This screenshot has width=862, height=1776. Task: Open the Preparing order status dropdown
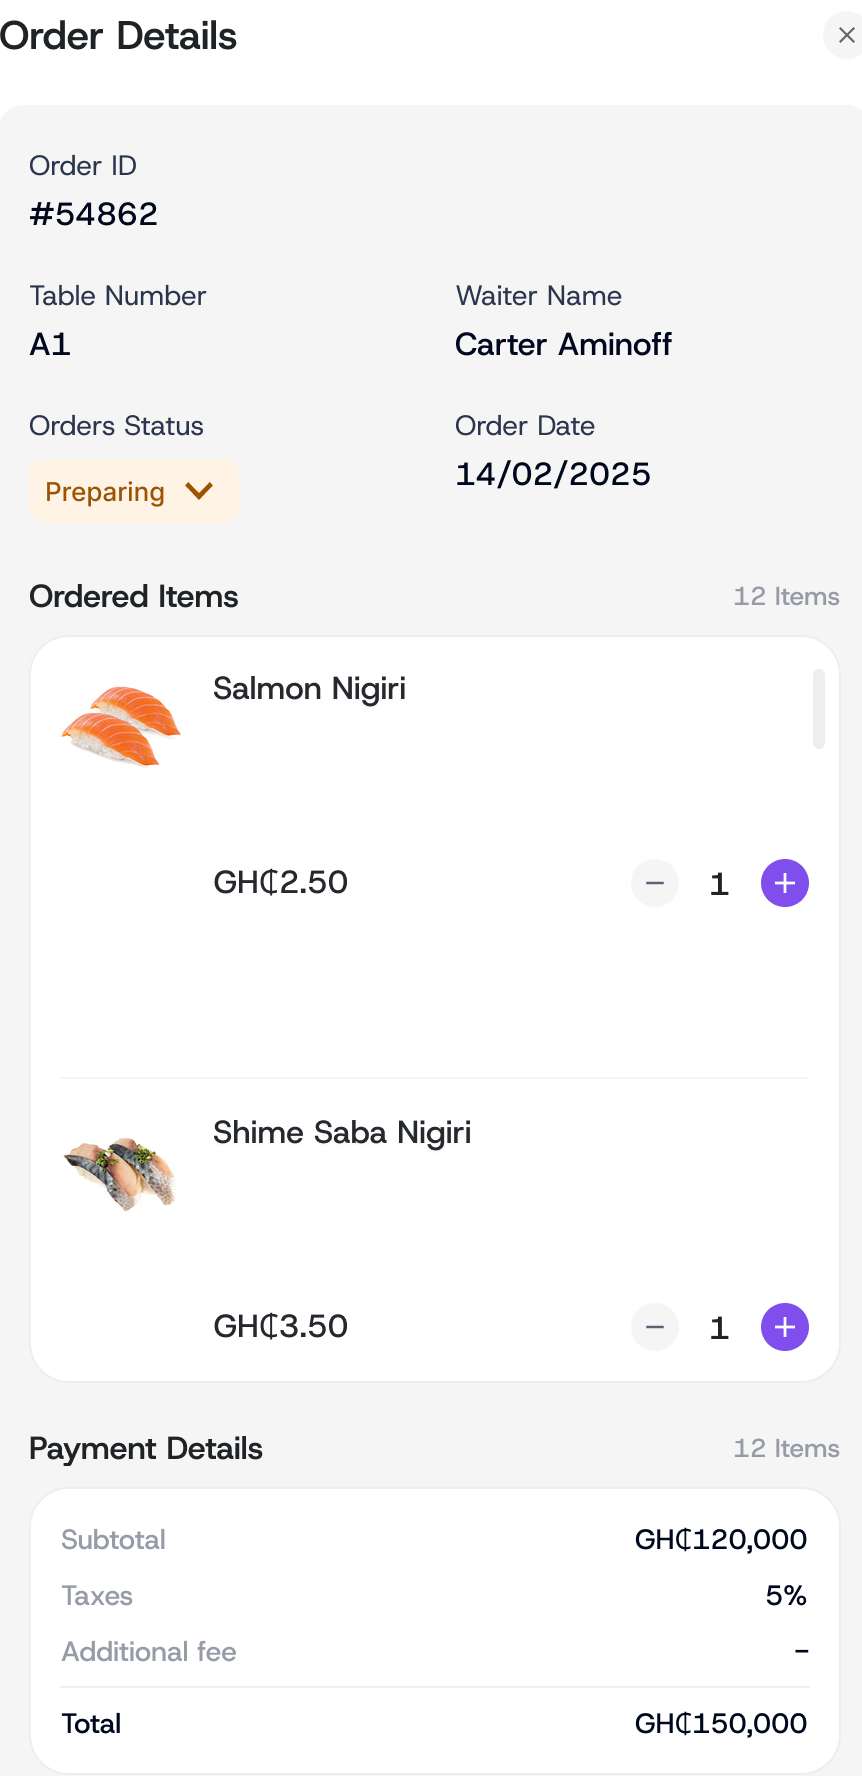coord(133,491)
